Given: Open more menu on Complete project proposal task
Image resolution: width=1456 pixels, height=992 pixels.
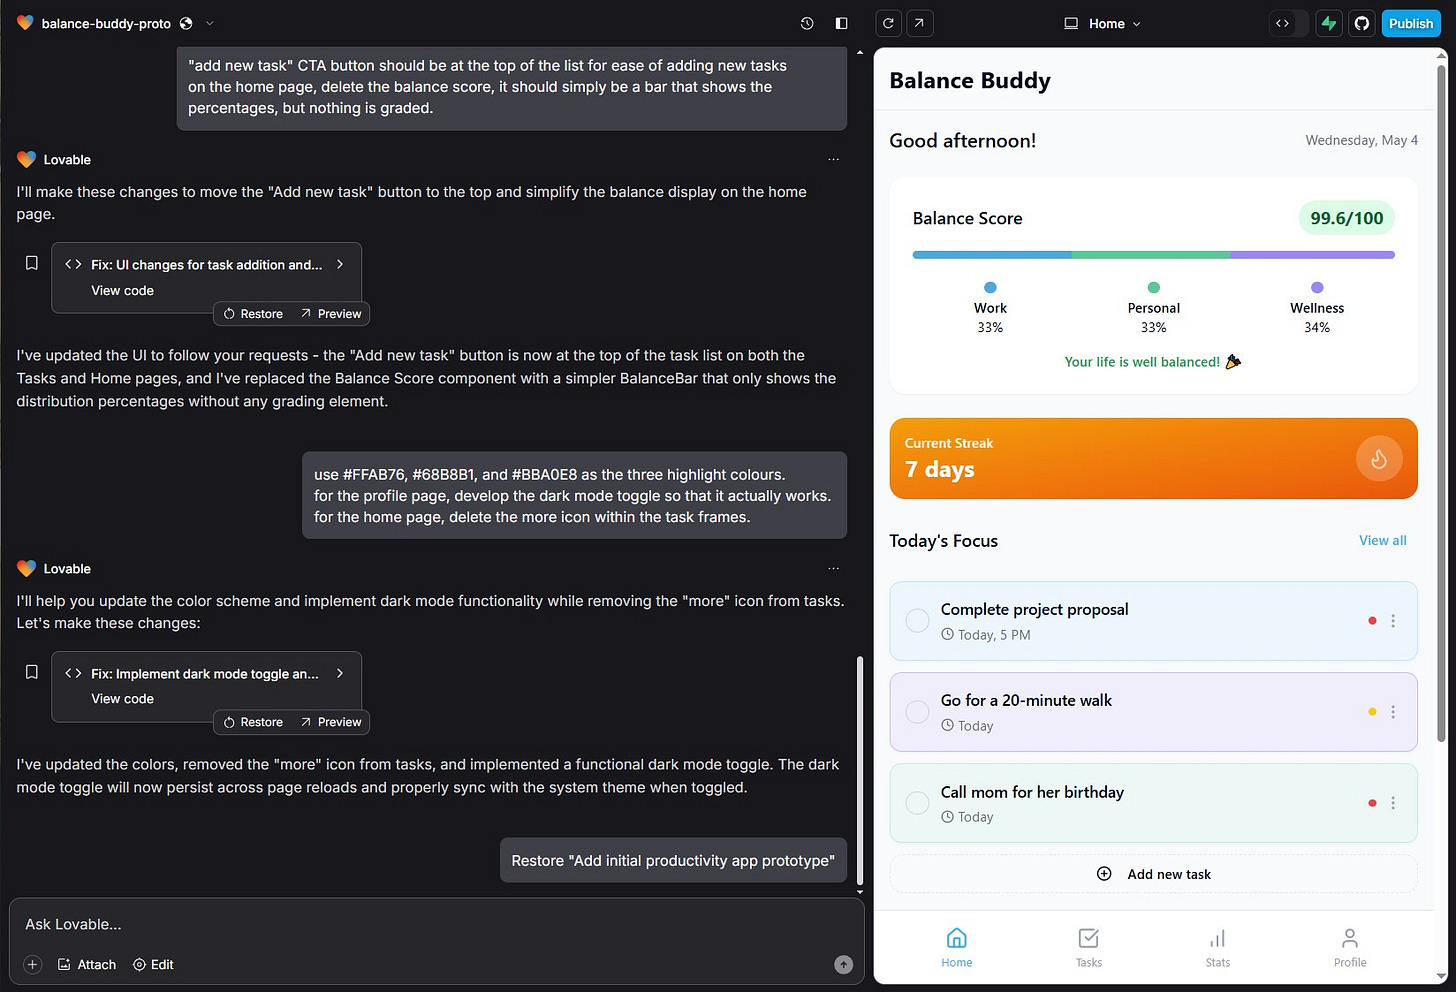Looking at the screenshot, I should (x=1393, y=621).
